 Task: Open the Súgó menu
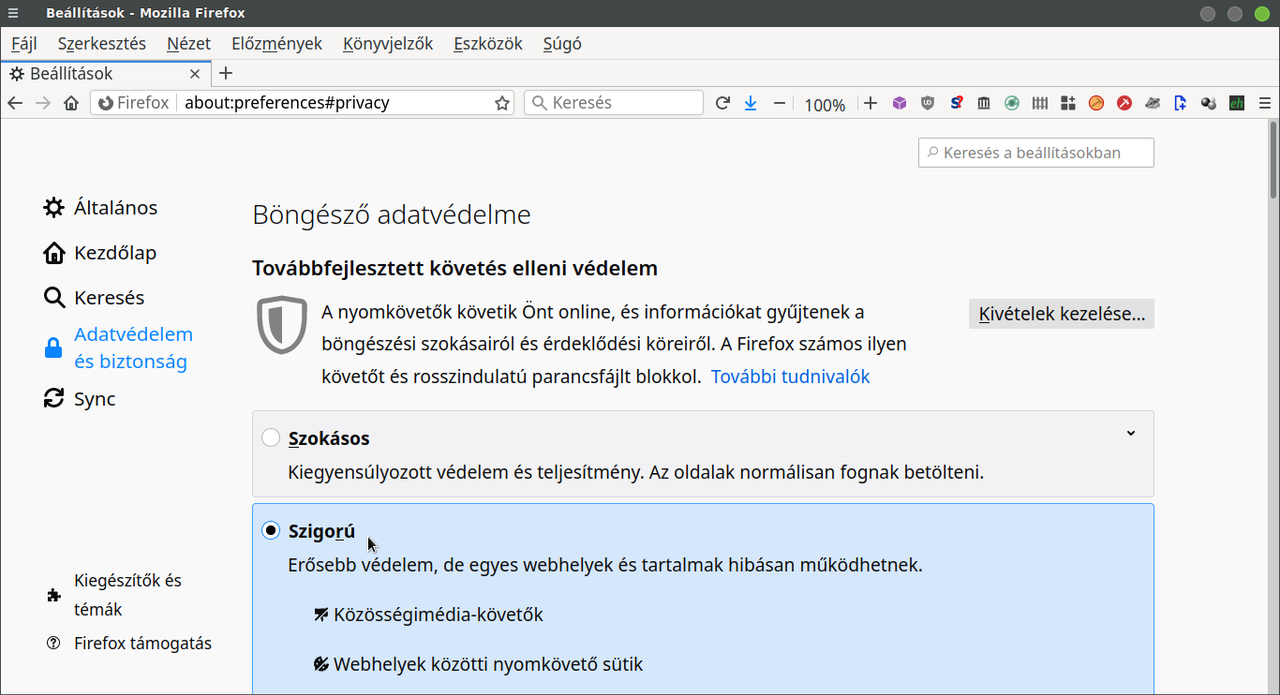tap(562, 44)
